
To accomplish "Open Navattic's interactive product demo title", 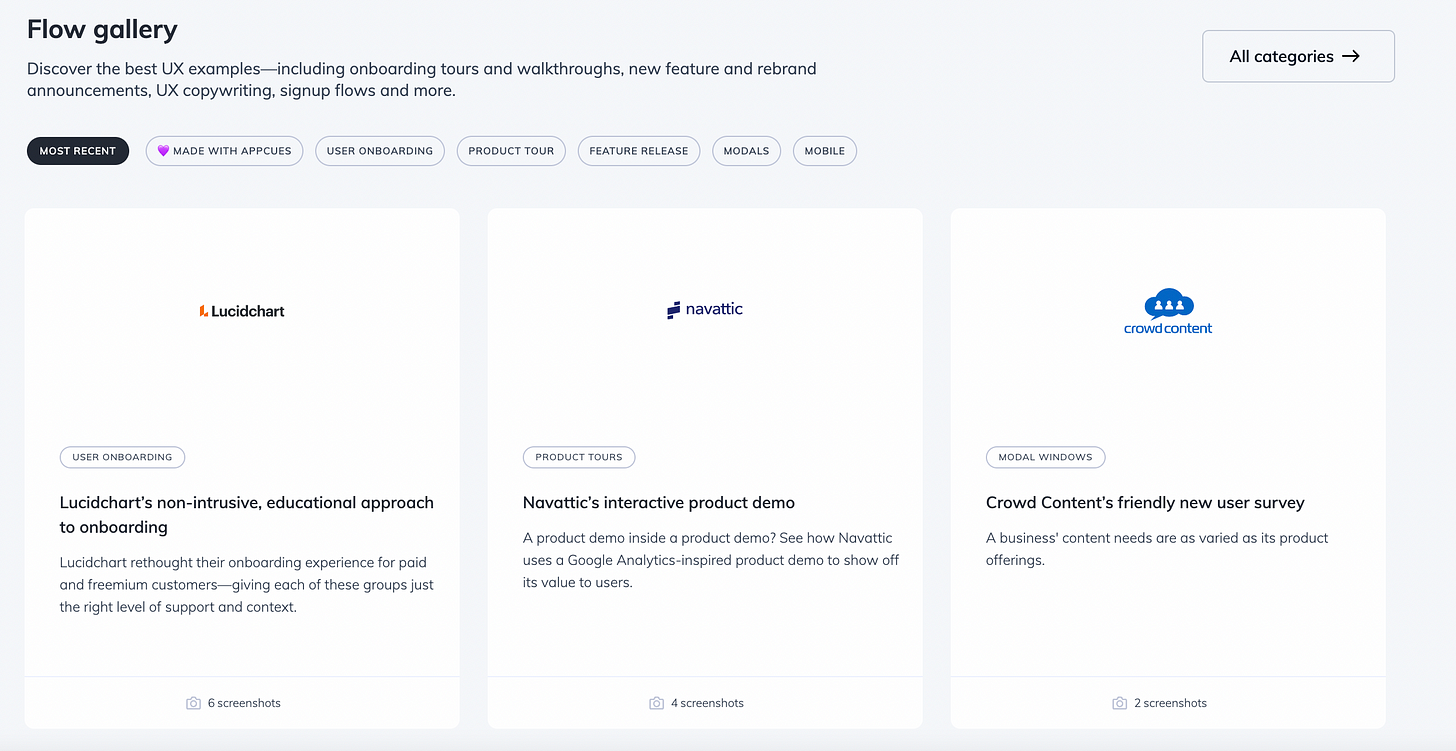I will click(x=658, y=502).
